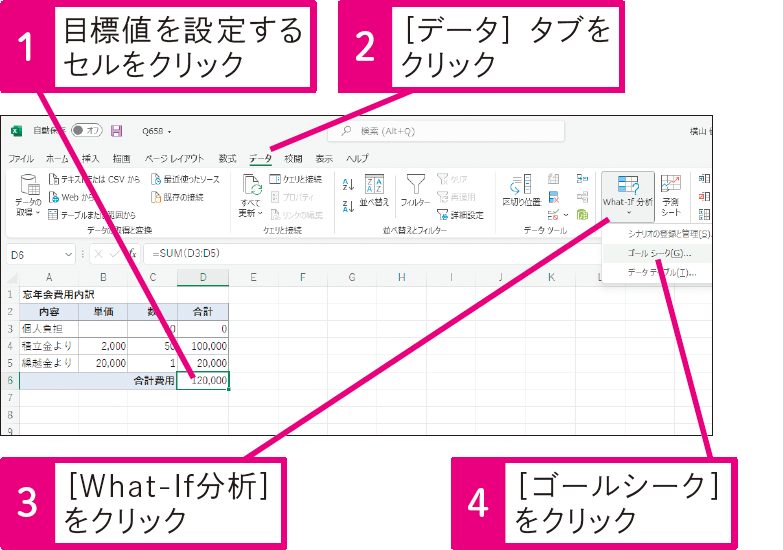Click テーブルまたは範囲から

coord(92,215)
